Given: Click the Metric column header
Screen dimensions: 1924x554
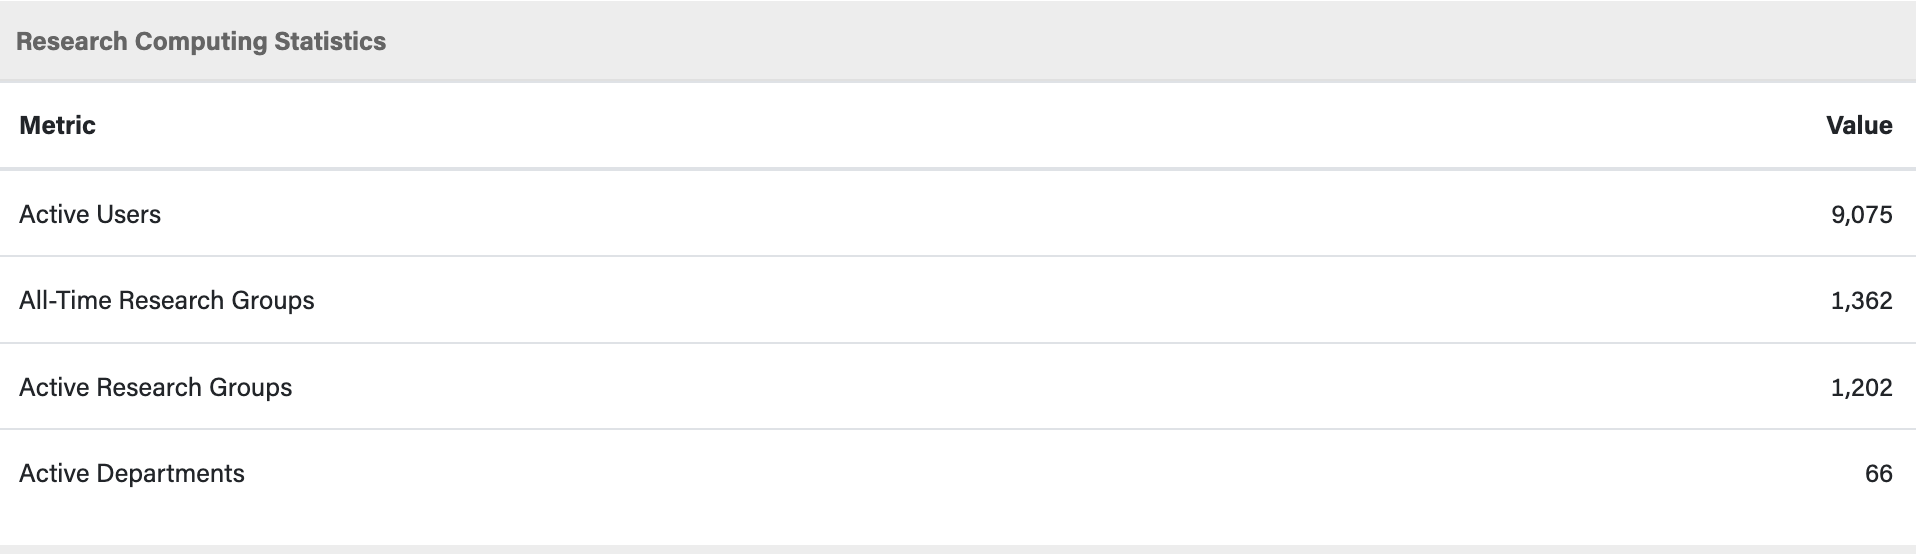Looking at the screenshot, I should tap(57, 125).
